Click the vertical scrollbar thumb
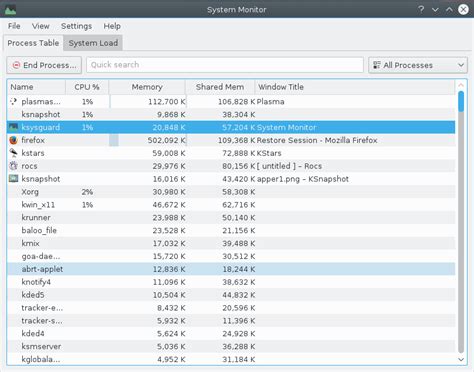 pyautogui.click(x=461, y=102)
